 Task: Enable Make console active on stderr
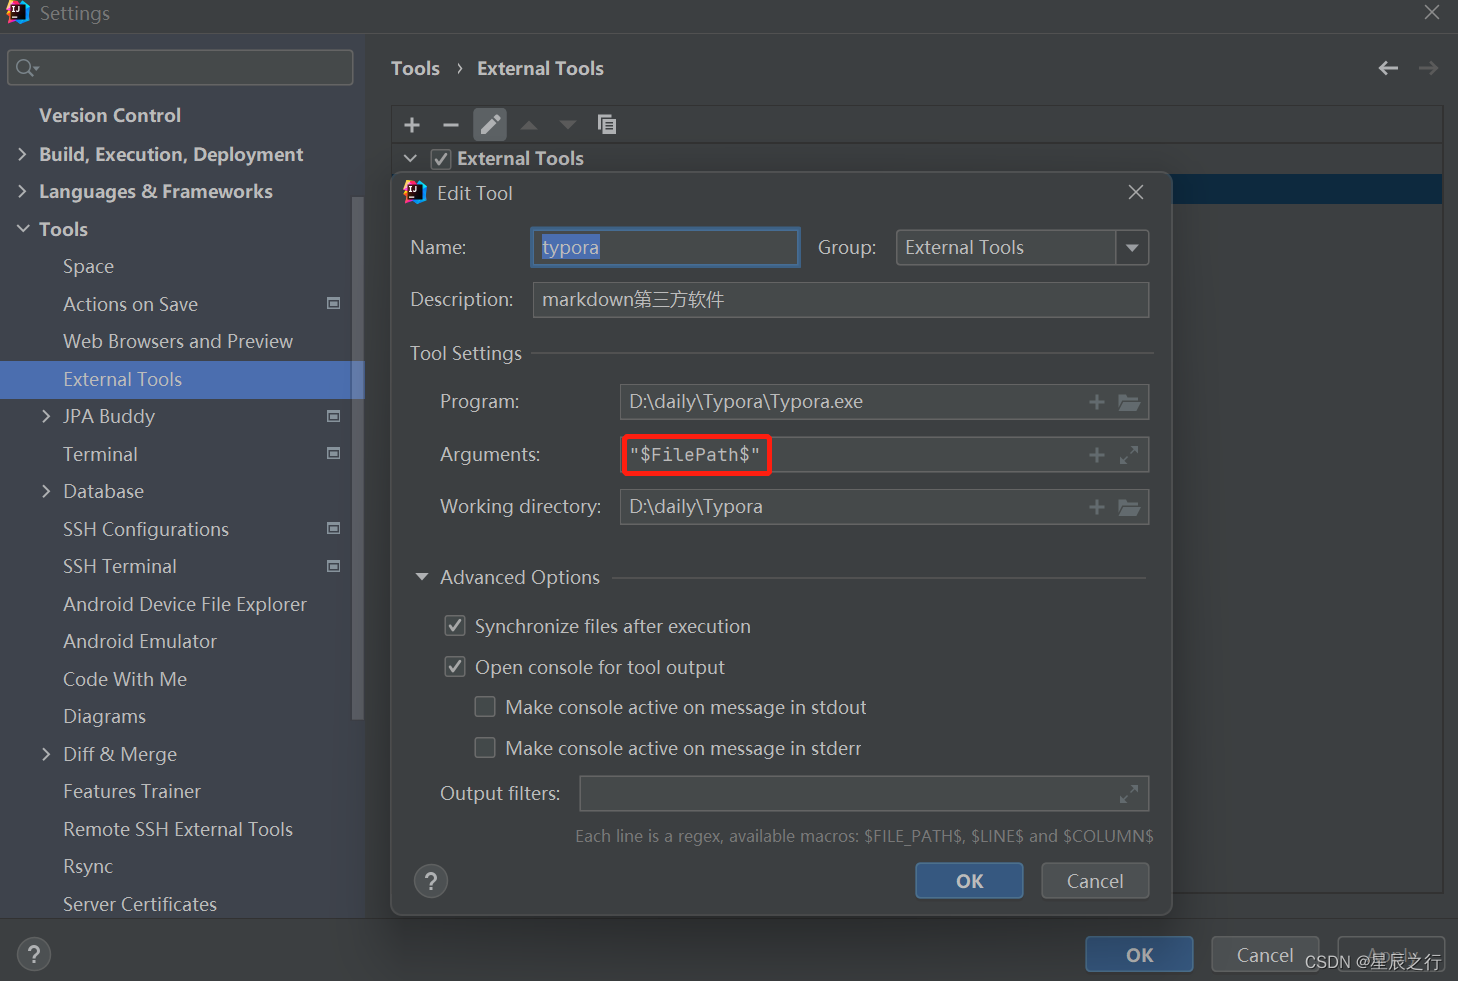tap(485, 748)
